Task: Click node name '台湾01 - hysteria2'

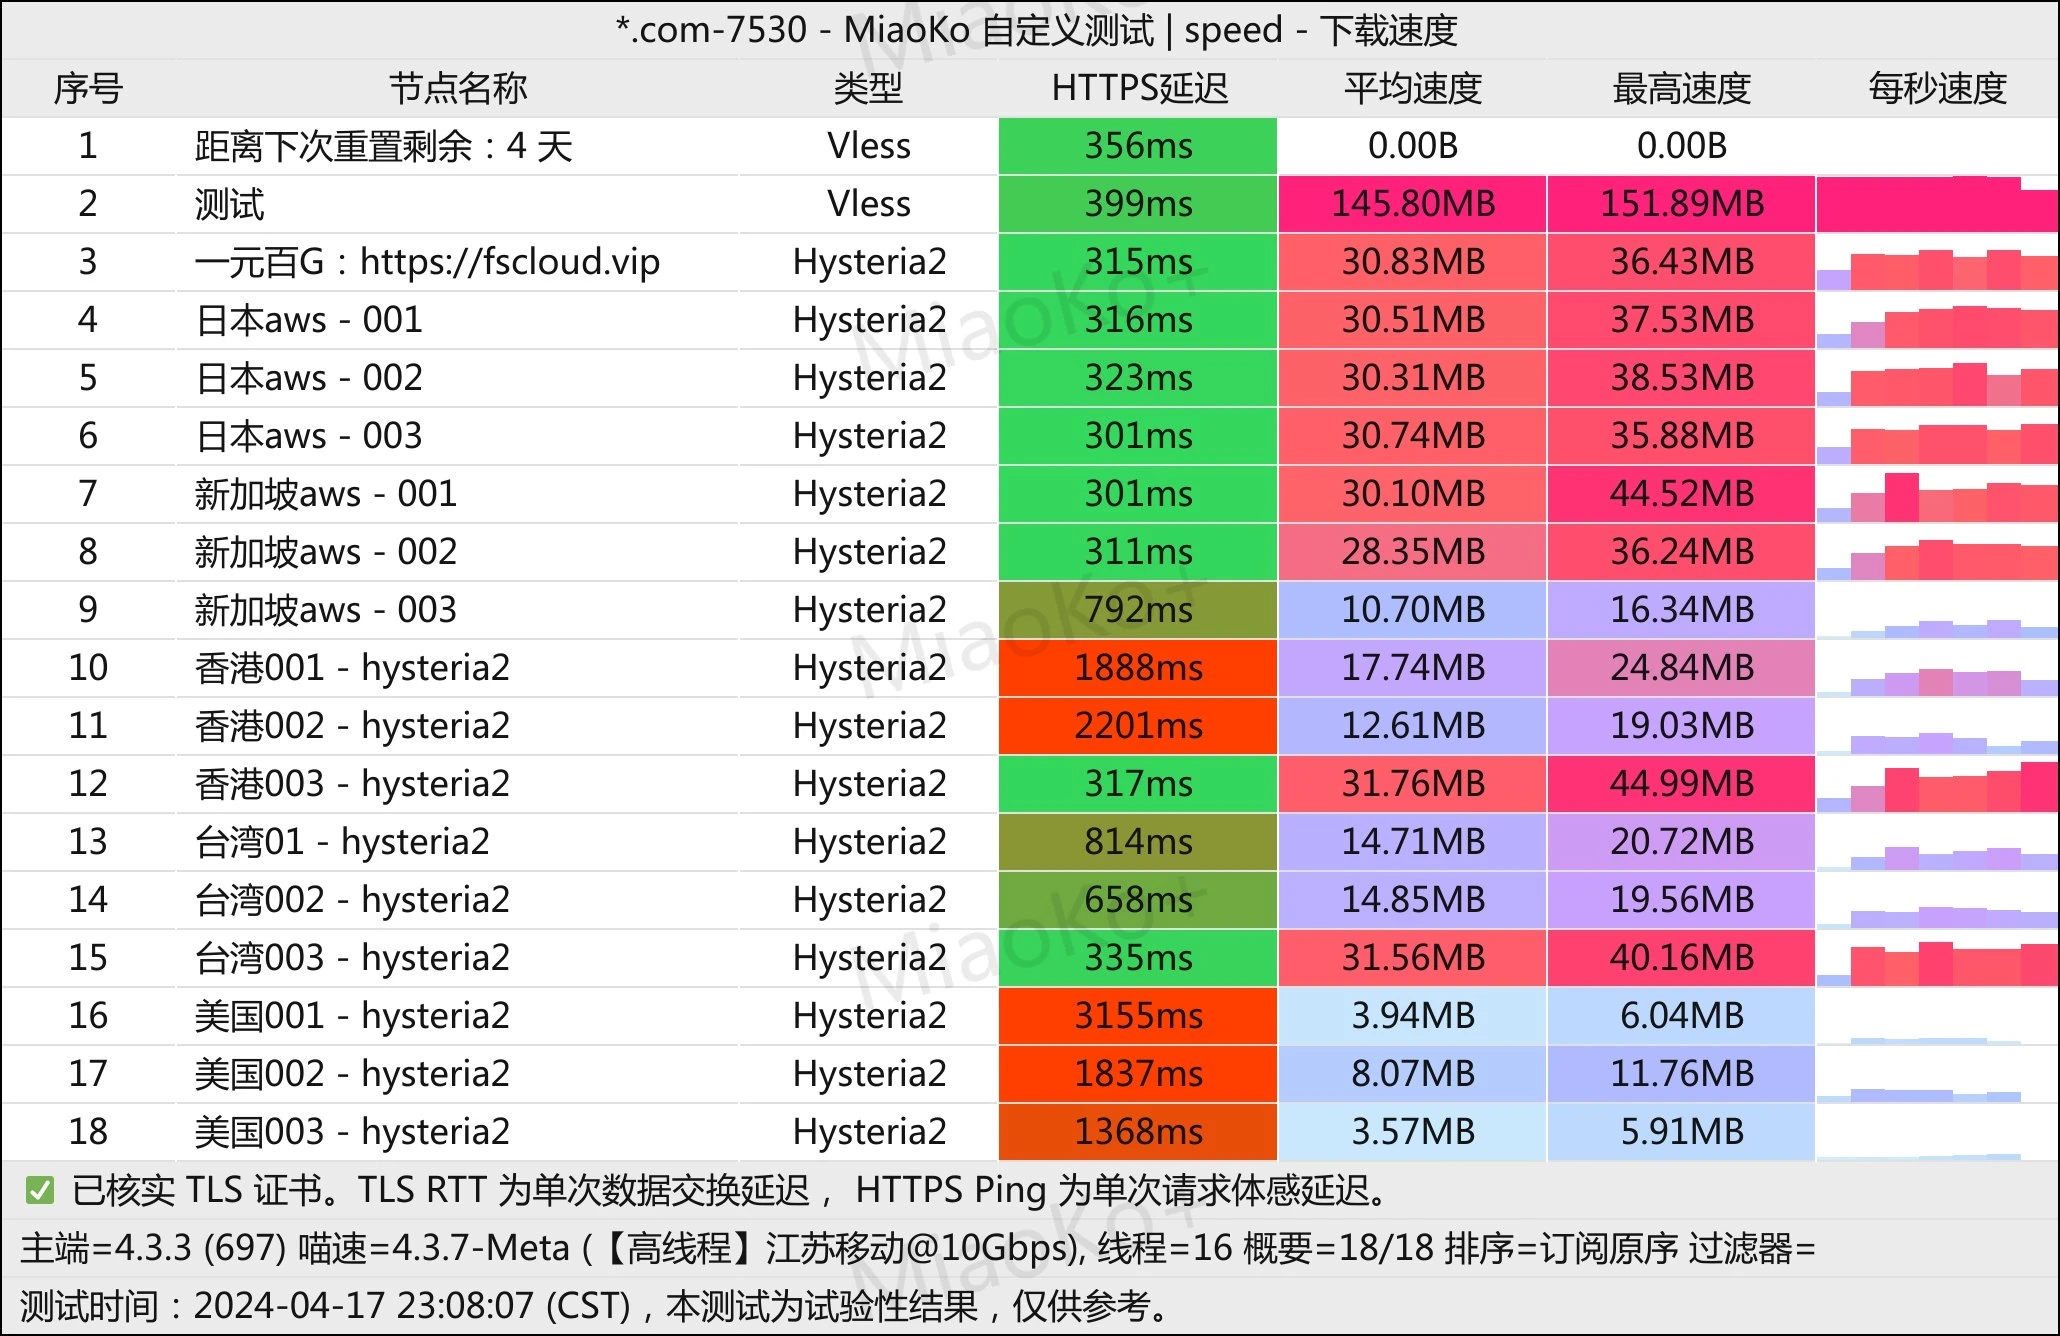Action: tap(342, 843)
